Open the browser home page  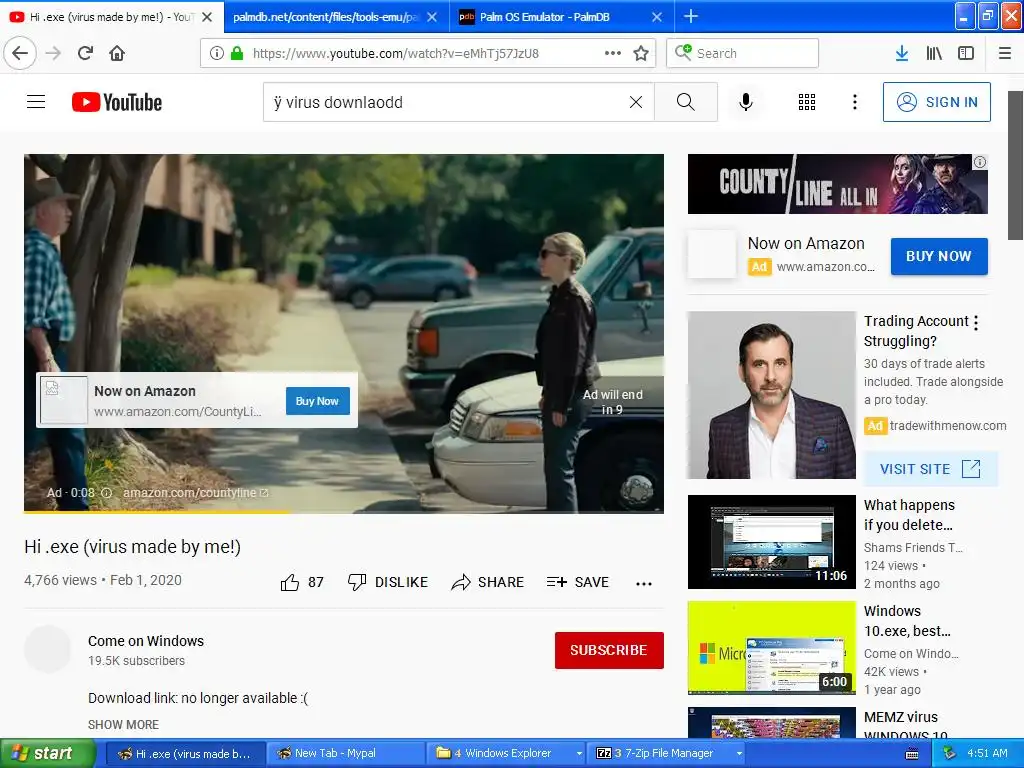117,54
